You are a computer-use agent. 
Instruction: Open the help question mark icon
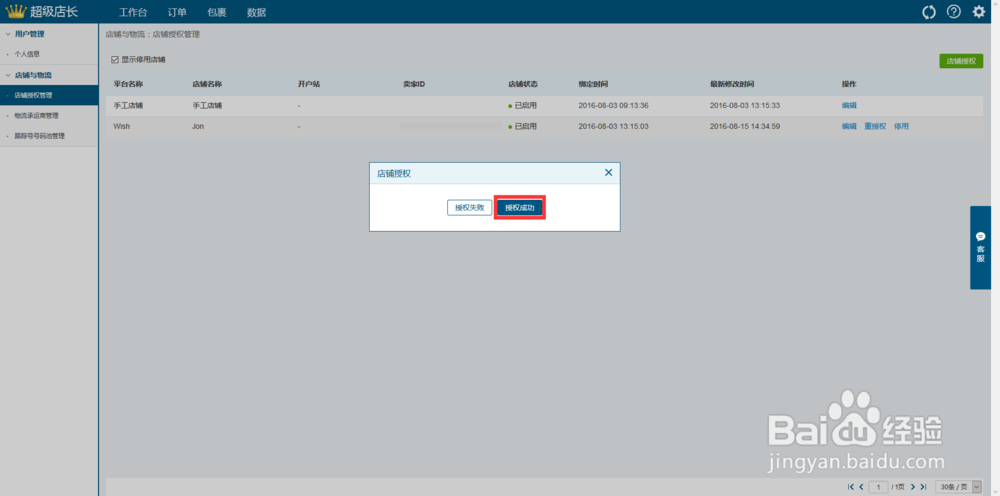[x=953, y=11]
